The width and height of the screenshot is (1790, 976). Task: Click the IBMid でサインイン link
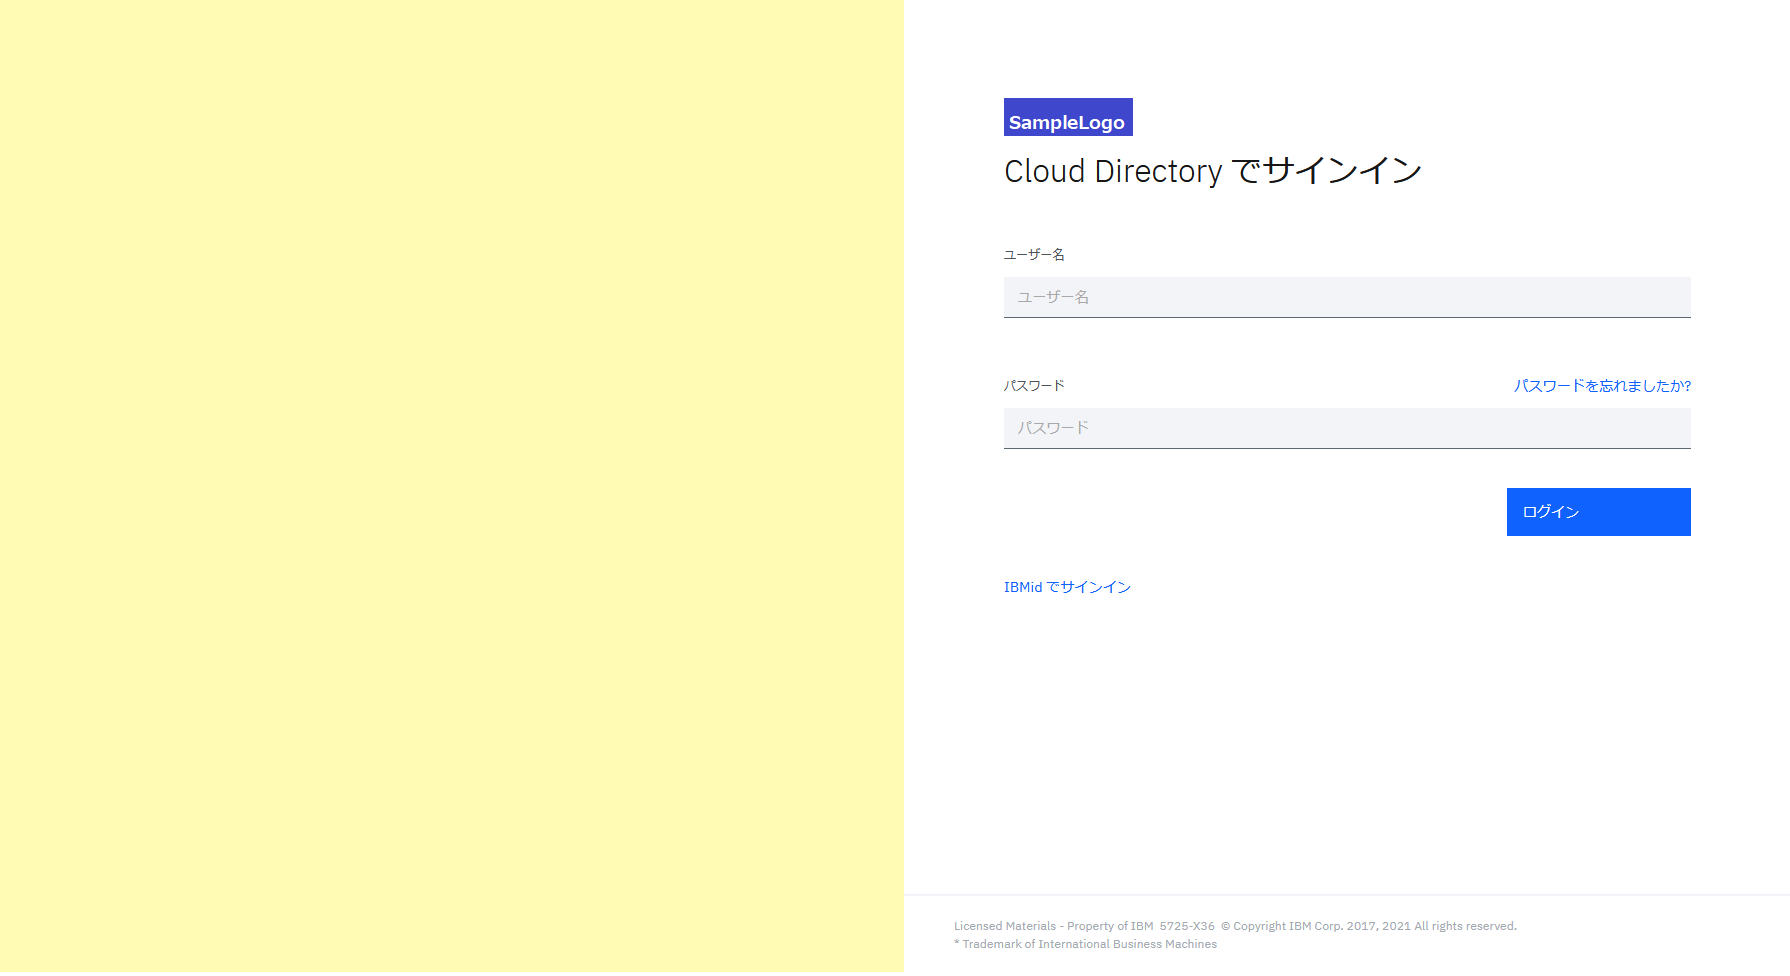tap(1066, 587)
